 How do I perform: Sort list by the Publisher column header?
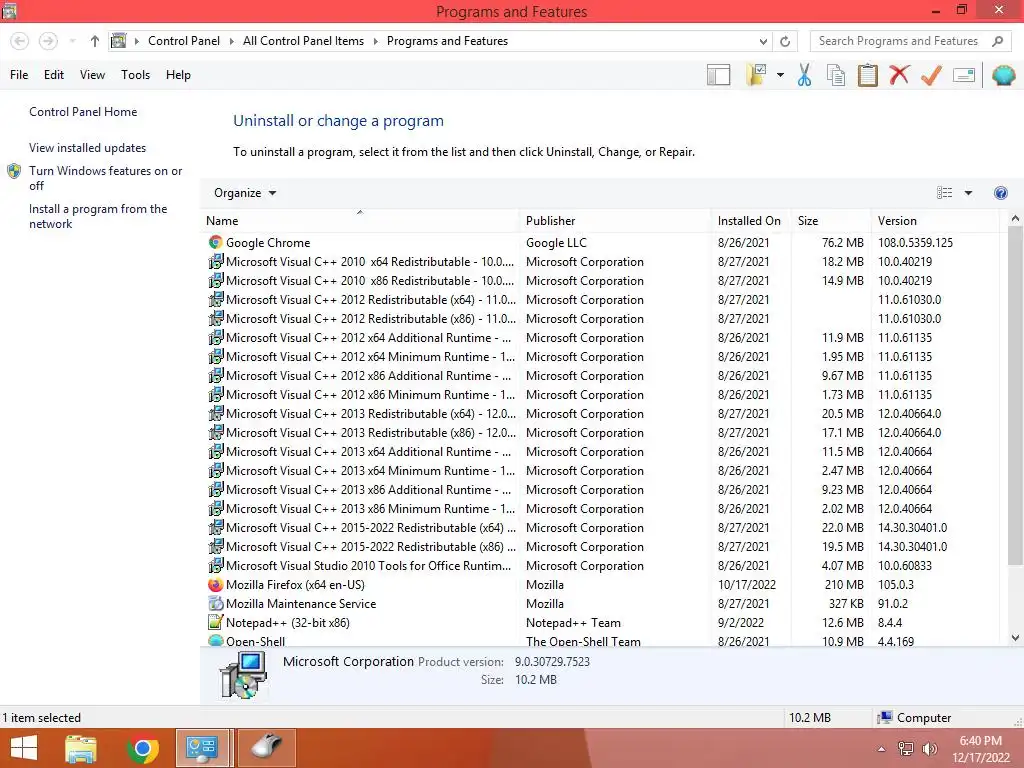(615, 221)
